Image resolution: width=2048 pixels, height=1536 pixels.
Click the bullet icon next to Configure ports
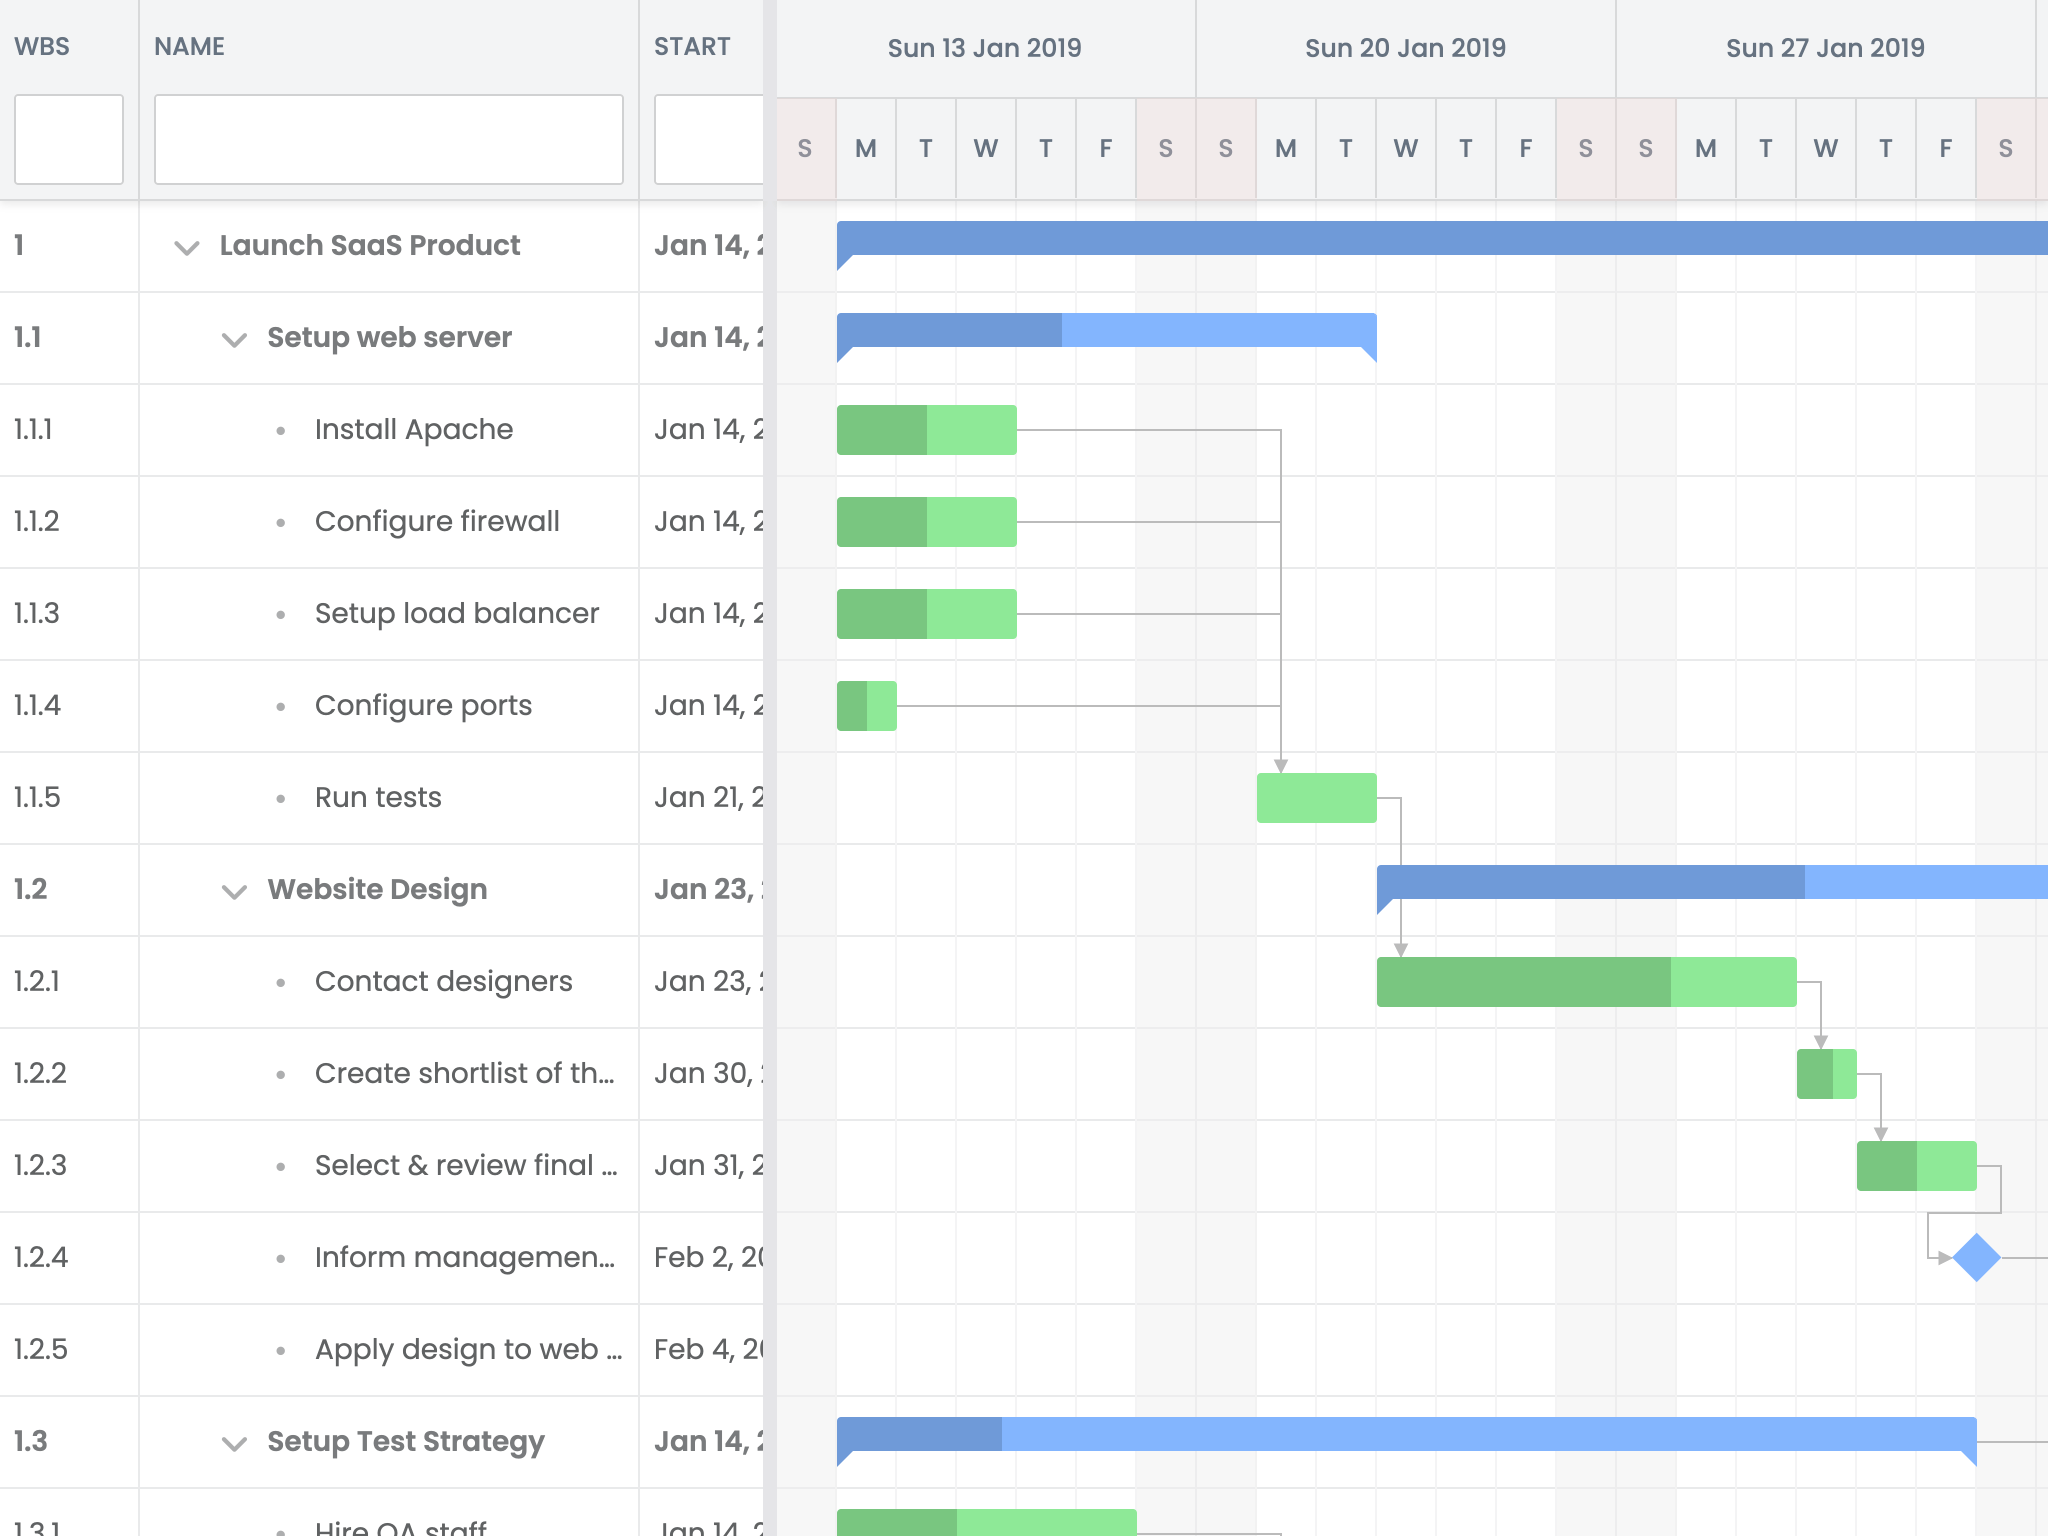pos(280,706)
